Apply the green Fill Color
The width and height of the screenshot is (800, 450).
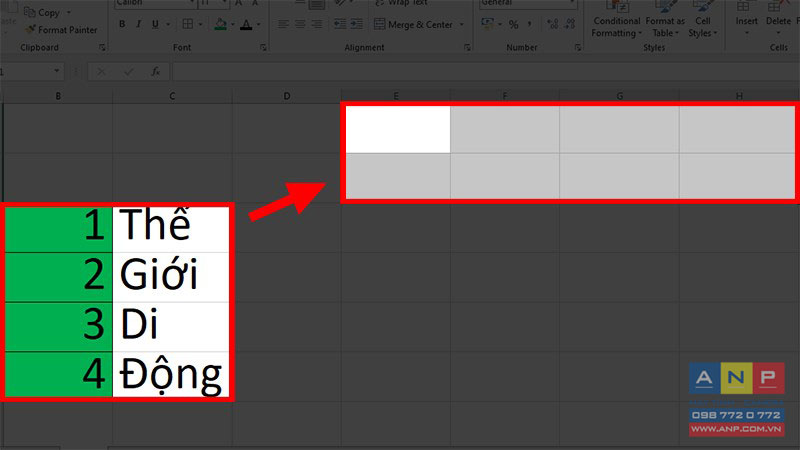tap(220, 24)
